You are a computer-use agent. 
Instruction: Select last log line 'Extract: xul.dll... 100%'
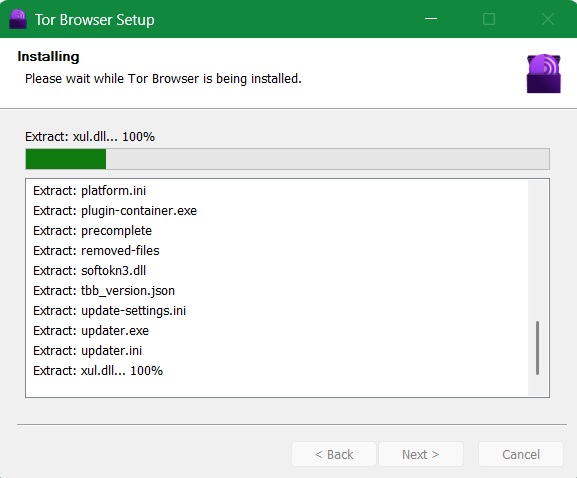coord(98,371)
